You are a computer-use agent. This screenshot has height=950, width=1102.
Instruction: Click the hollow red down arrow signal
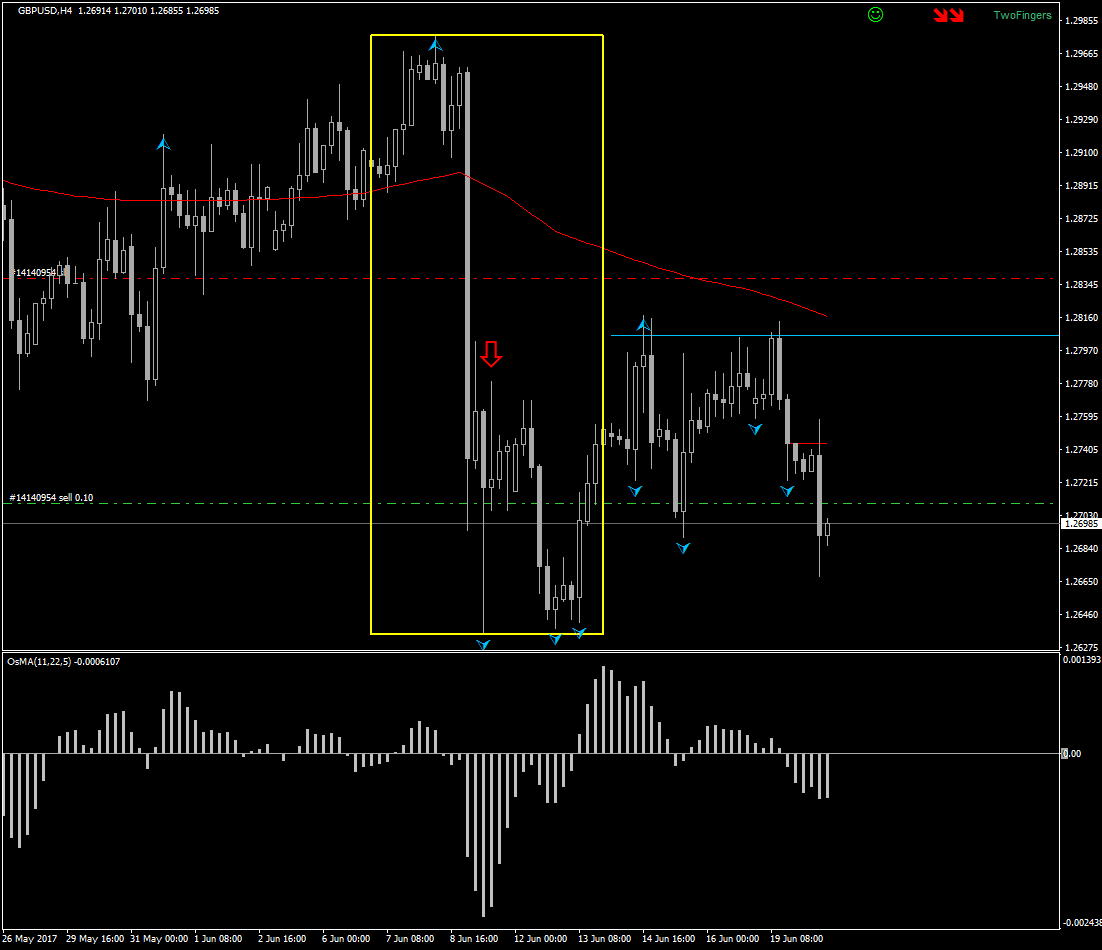coord(491,354)
